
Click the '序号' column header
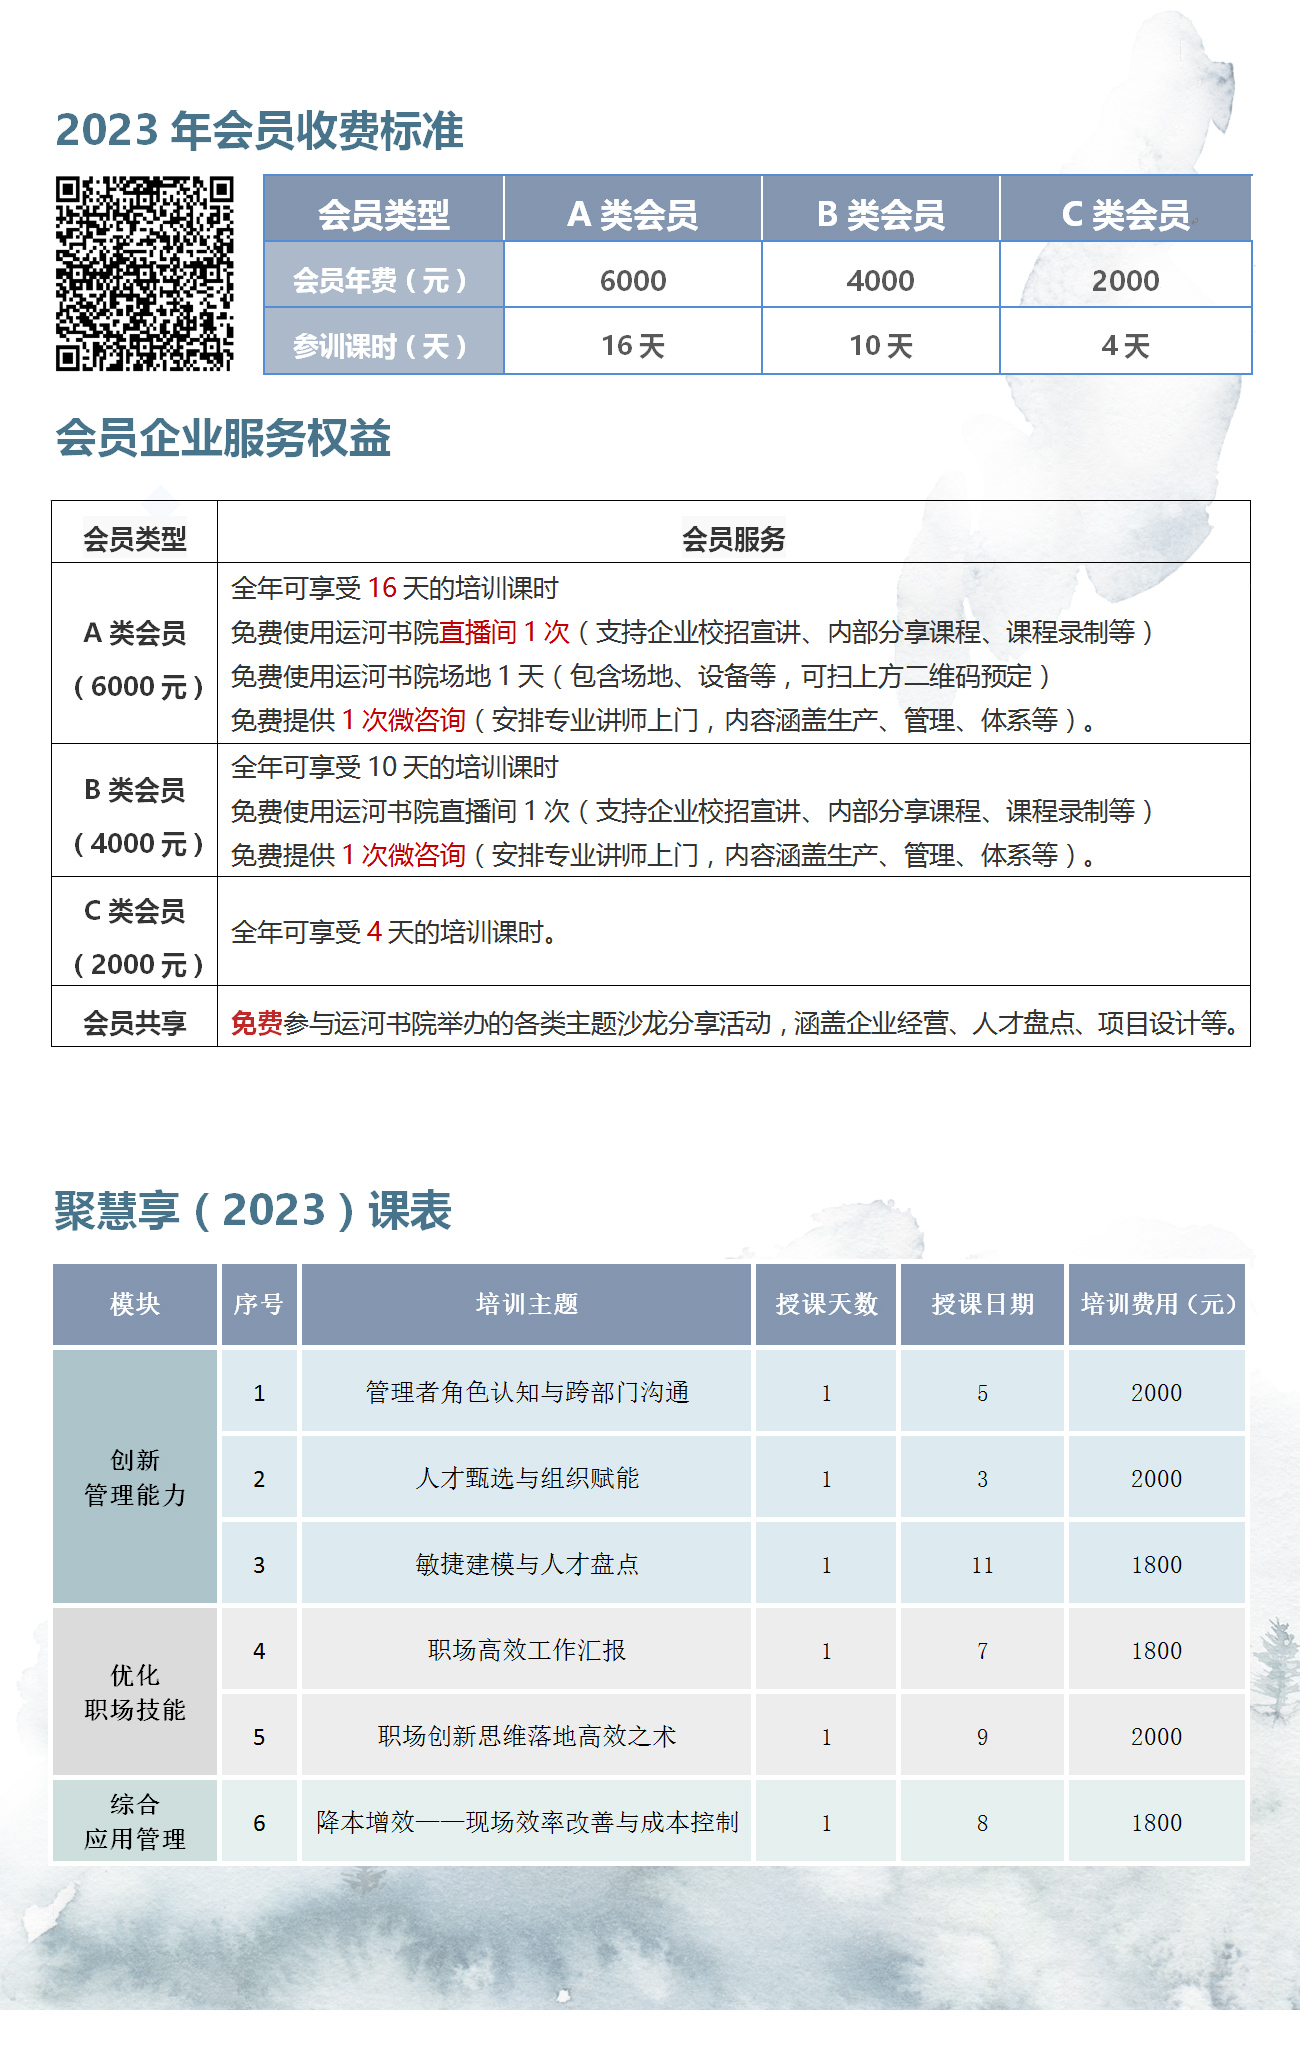tap(259, 1304)
